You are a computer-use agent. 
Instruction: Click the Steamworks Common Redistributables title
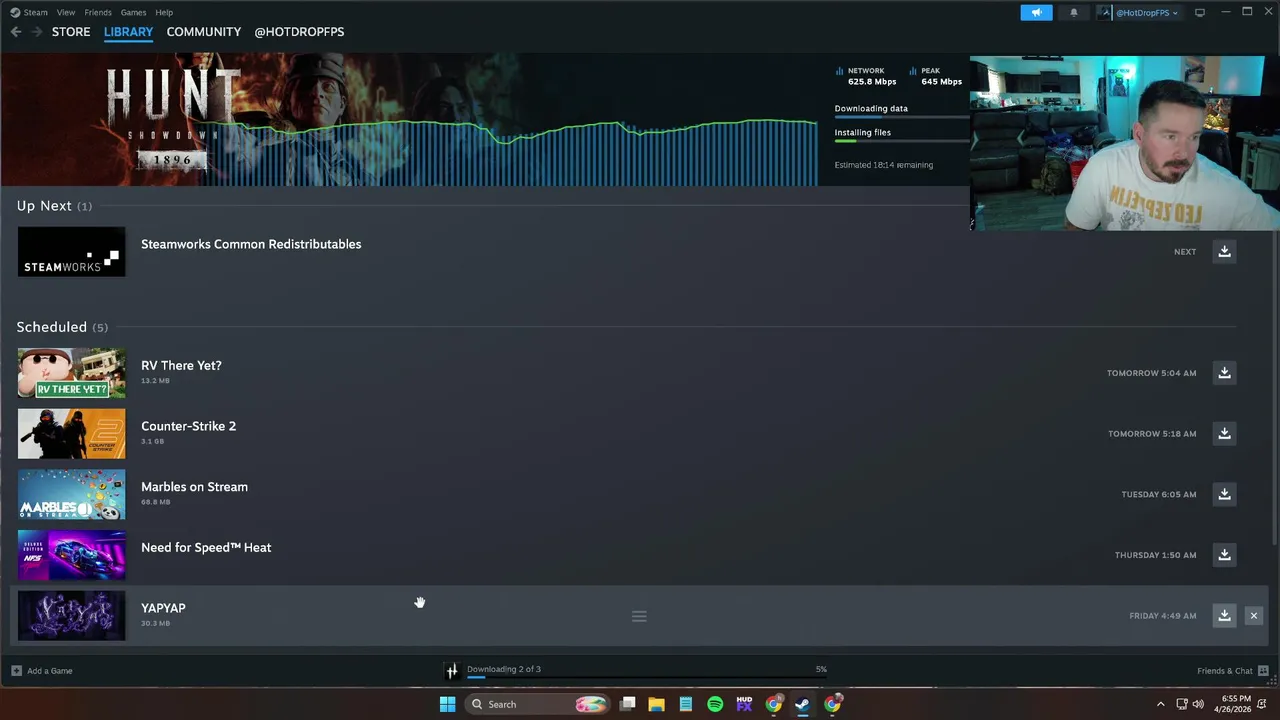tap(251, 244)
